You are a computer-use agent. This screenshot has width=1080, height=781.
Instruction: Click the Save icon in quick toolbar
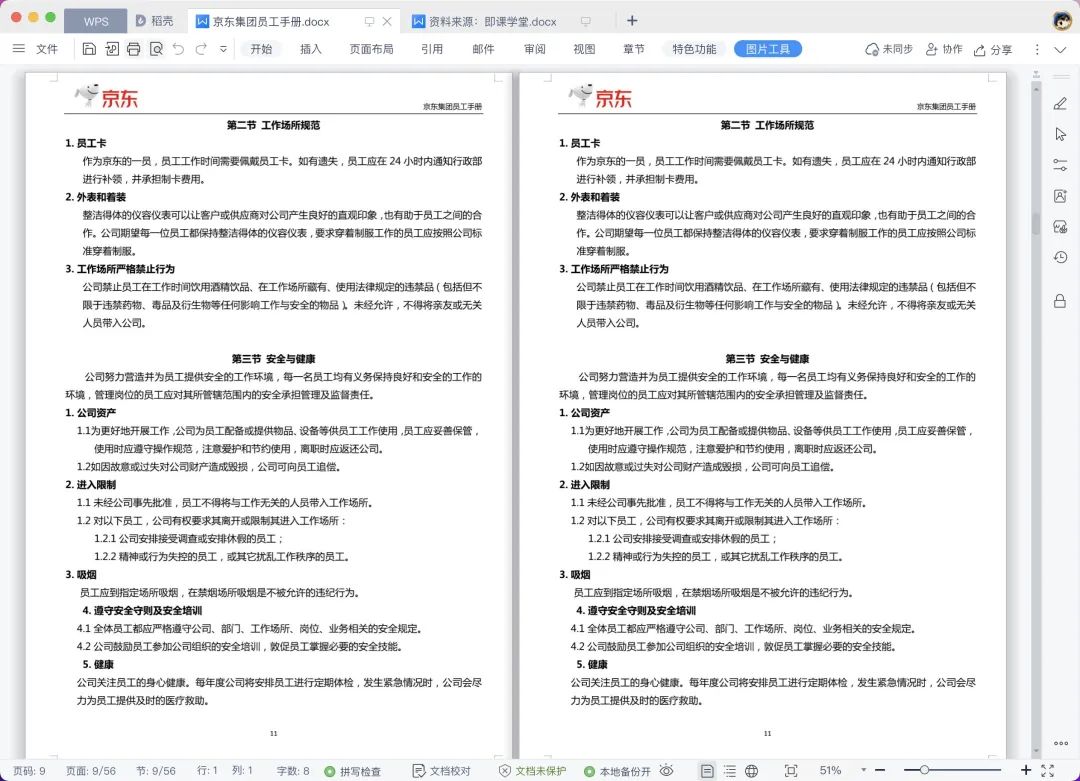pos(89,49)
